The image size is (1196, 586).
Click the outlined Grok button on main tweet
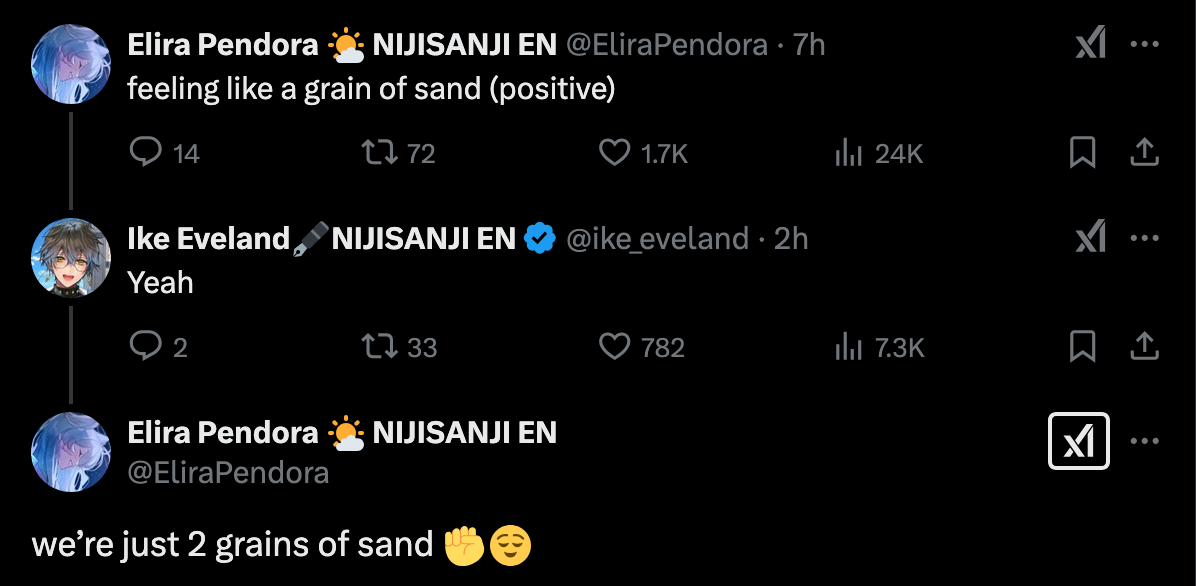tap(1078, 441)
